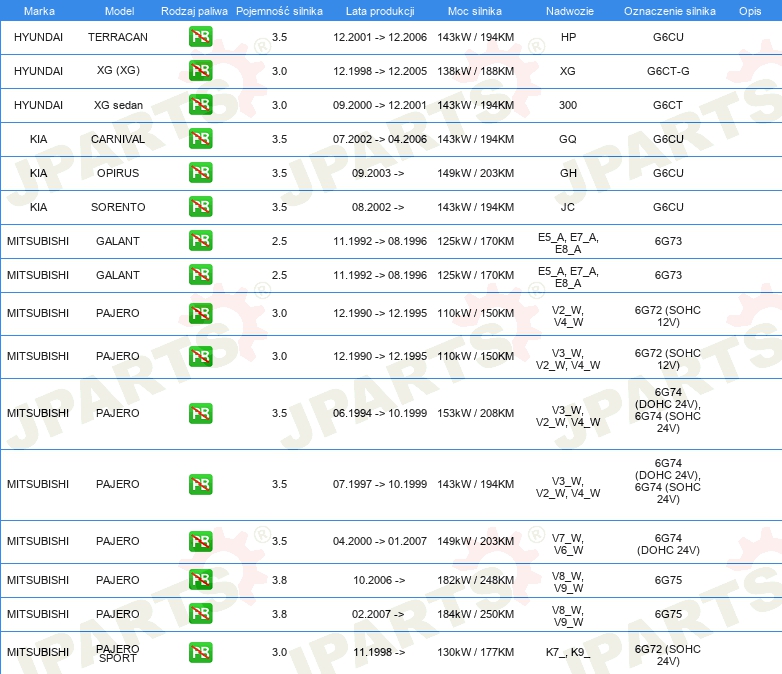Click body code HP

tap(568, 37)
